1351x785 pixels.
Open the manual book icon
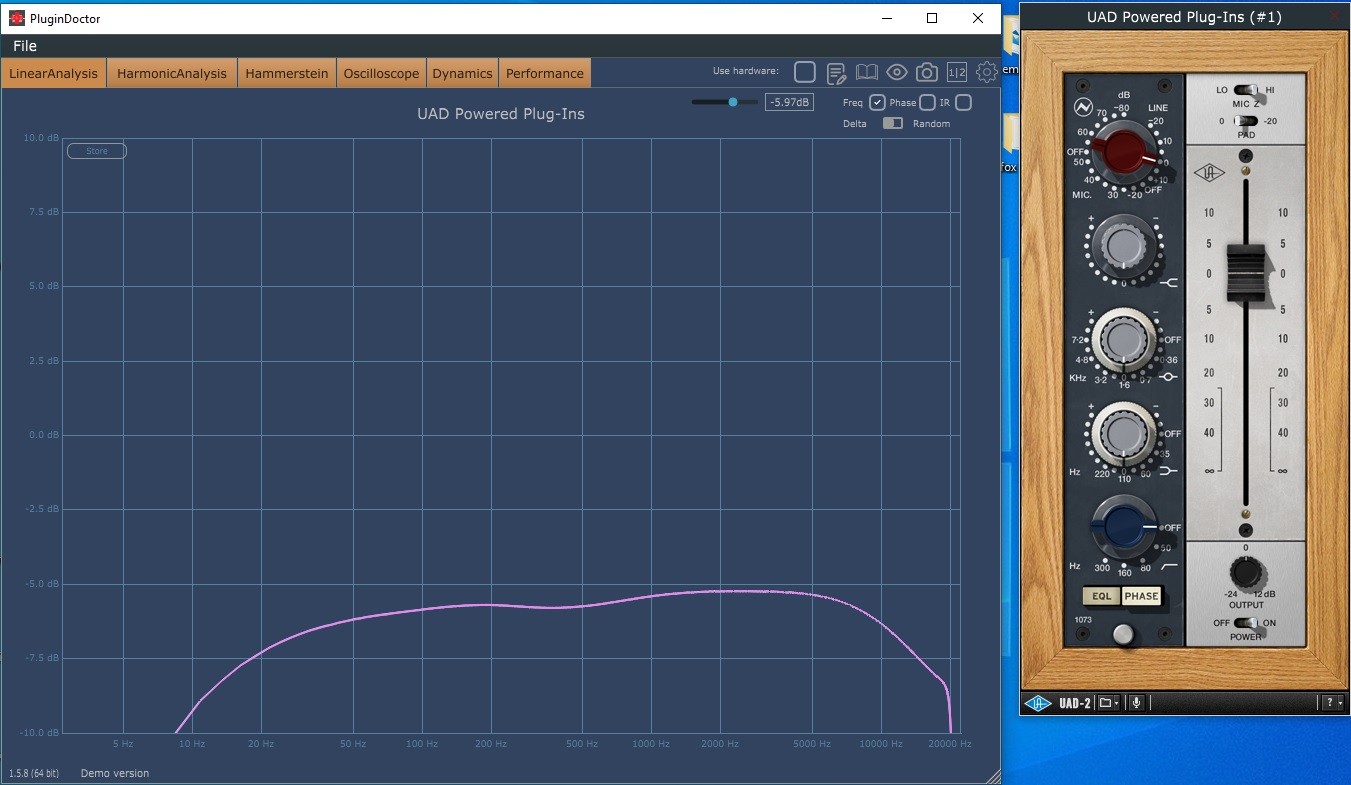click(866, 73)
